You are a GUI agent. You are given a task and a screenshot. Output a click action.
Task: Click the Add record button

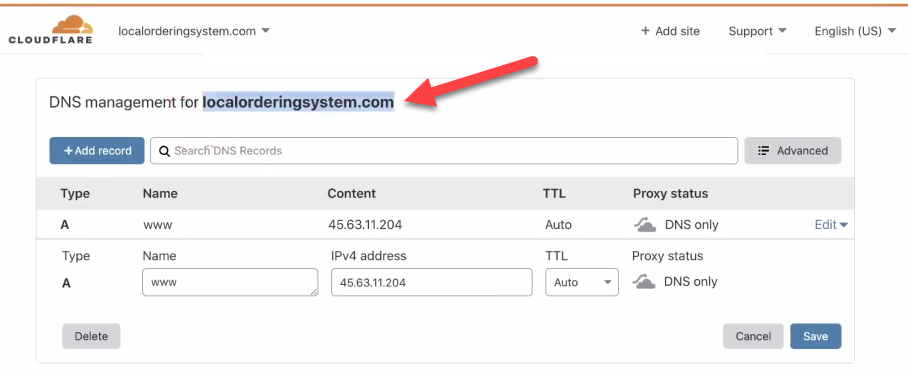point(97,151)
